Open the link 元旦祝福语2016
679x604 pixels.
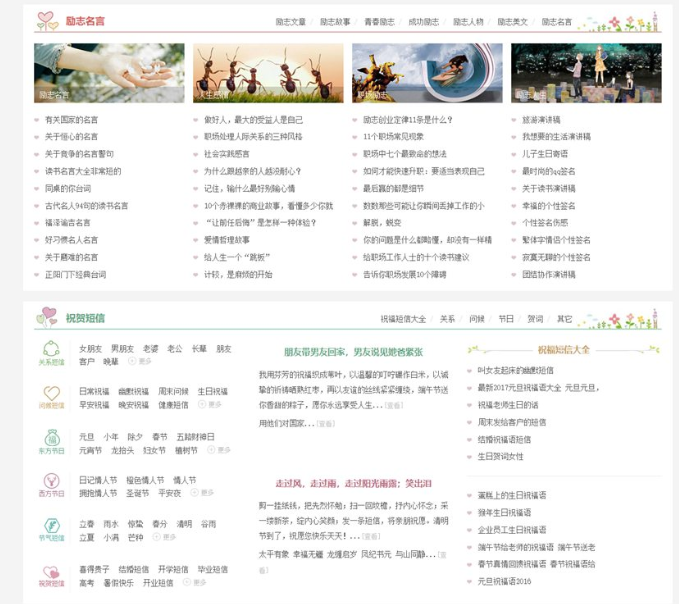pyautogui.click(x=504, y=581)
